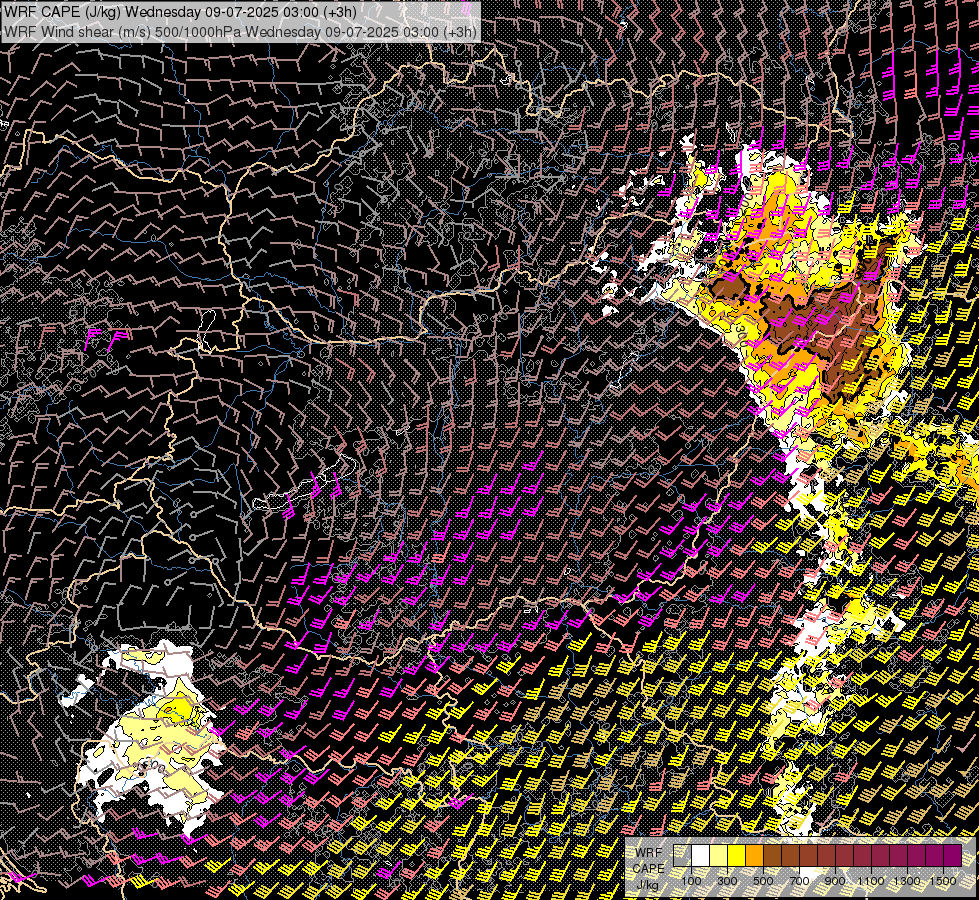Screen dimensions: 979x900
Task: Select the transparent legend swatch below 100
Action: (682, 855)
